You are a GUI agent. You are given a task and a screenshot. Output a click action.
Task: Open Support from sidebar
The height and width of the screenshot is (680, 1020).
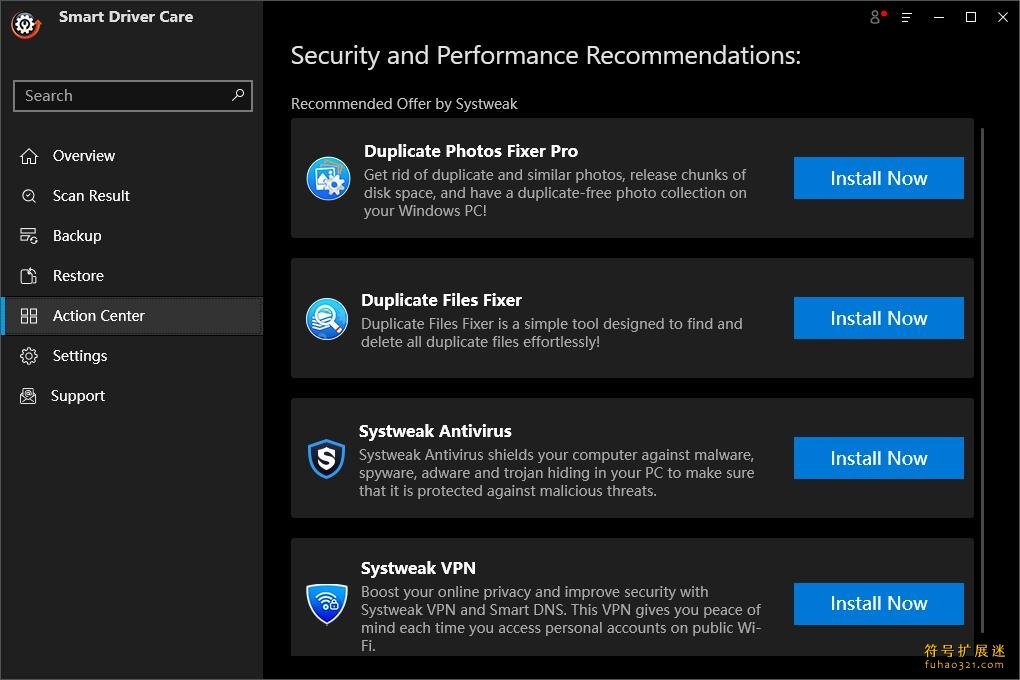tap(132, 396)
